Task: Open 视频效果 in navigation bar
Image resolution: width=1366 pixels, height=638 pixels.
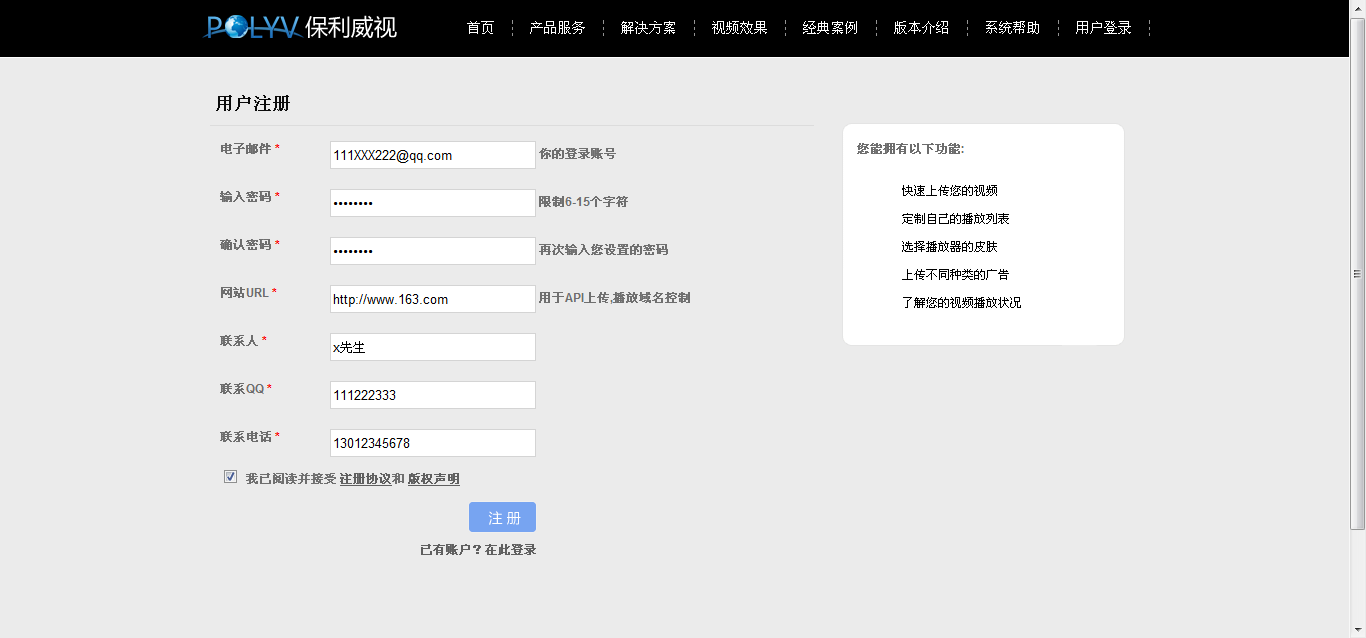Action: 739,28
